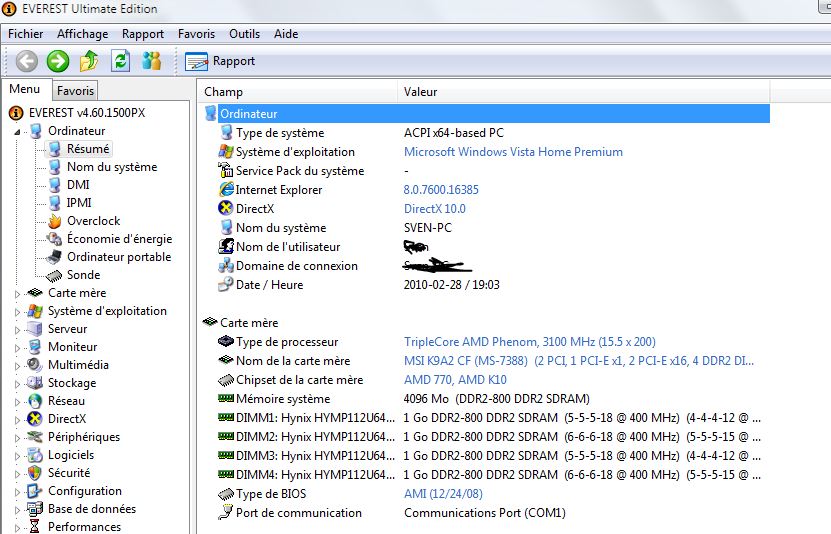Image resolution: width=831 pixels, height=534 pixels.
Task: Open the 8.0.7600.16385 version link
Action: coord(441,190)
